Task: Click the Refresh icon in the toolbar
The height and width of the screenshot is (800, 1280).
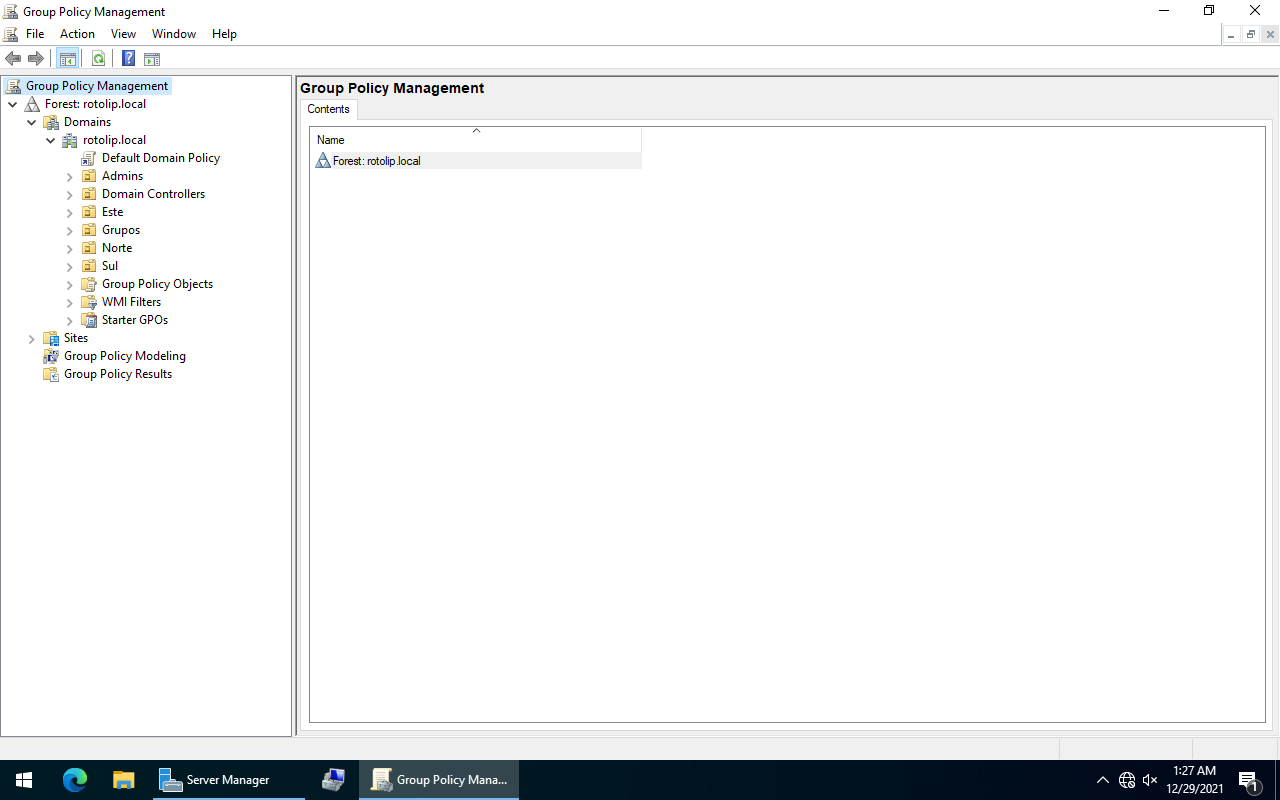Action: tap(98, 58)
